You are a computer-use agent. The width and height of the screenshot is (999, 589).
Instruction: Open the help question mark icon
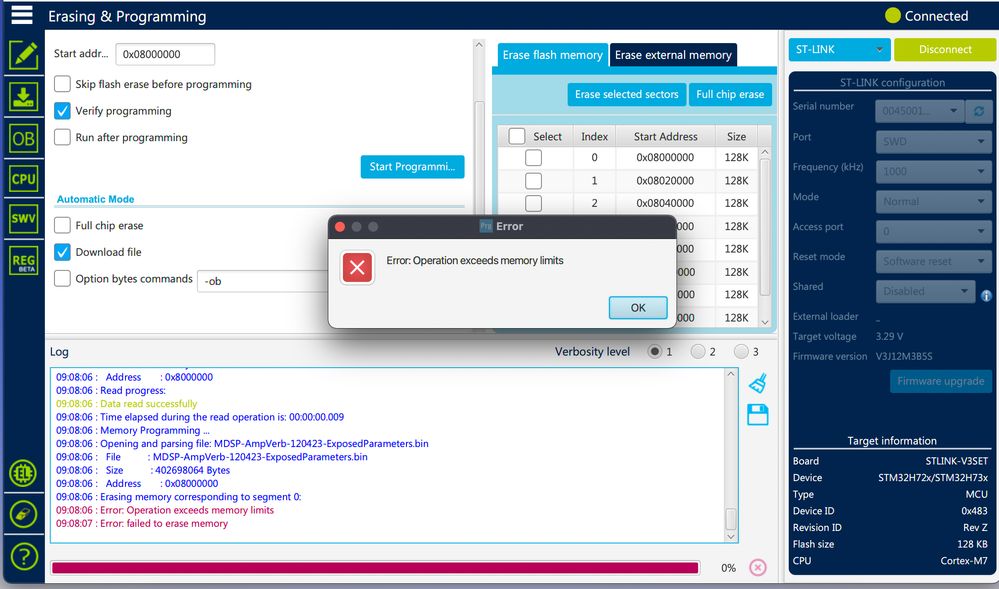[x=24, y=556]
